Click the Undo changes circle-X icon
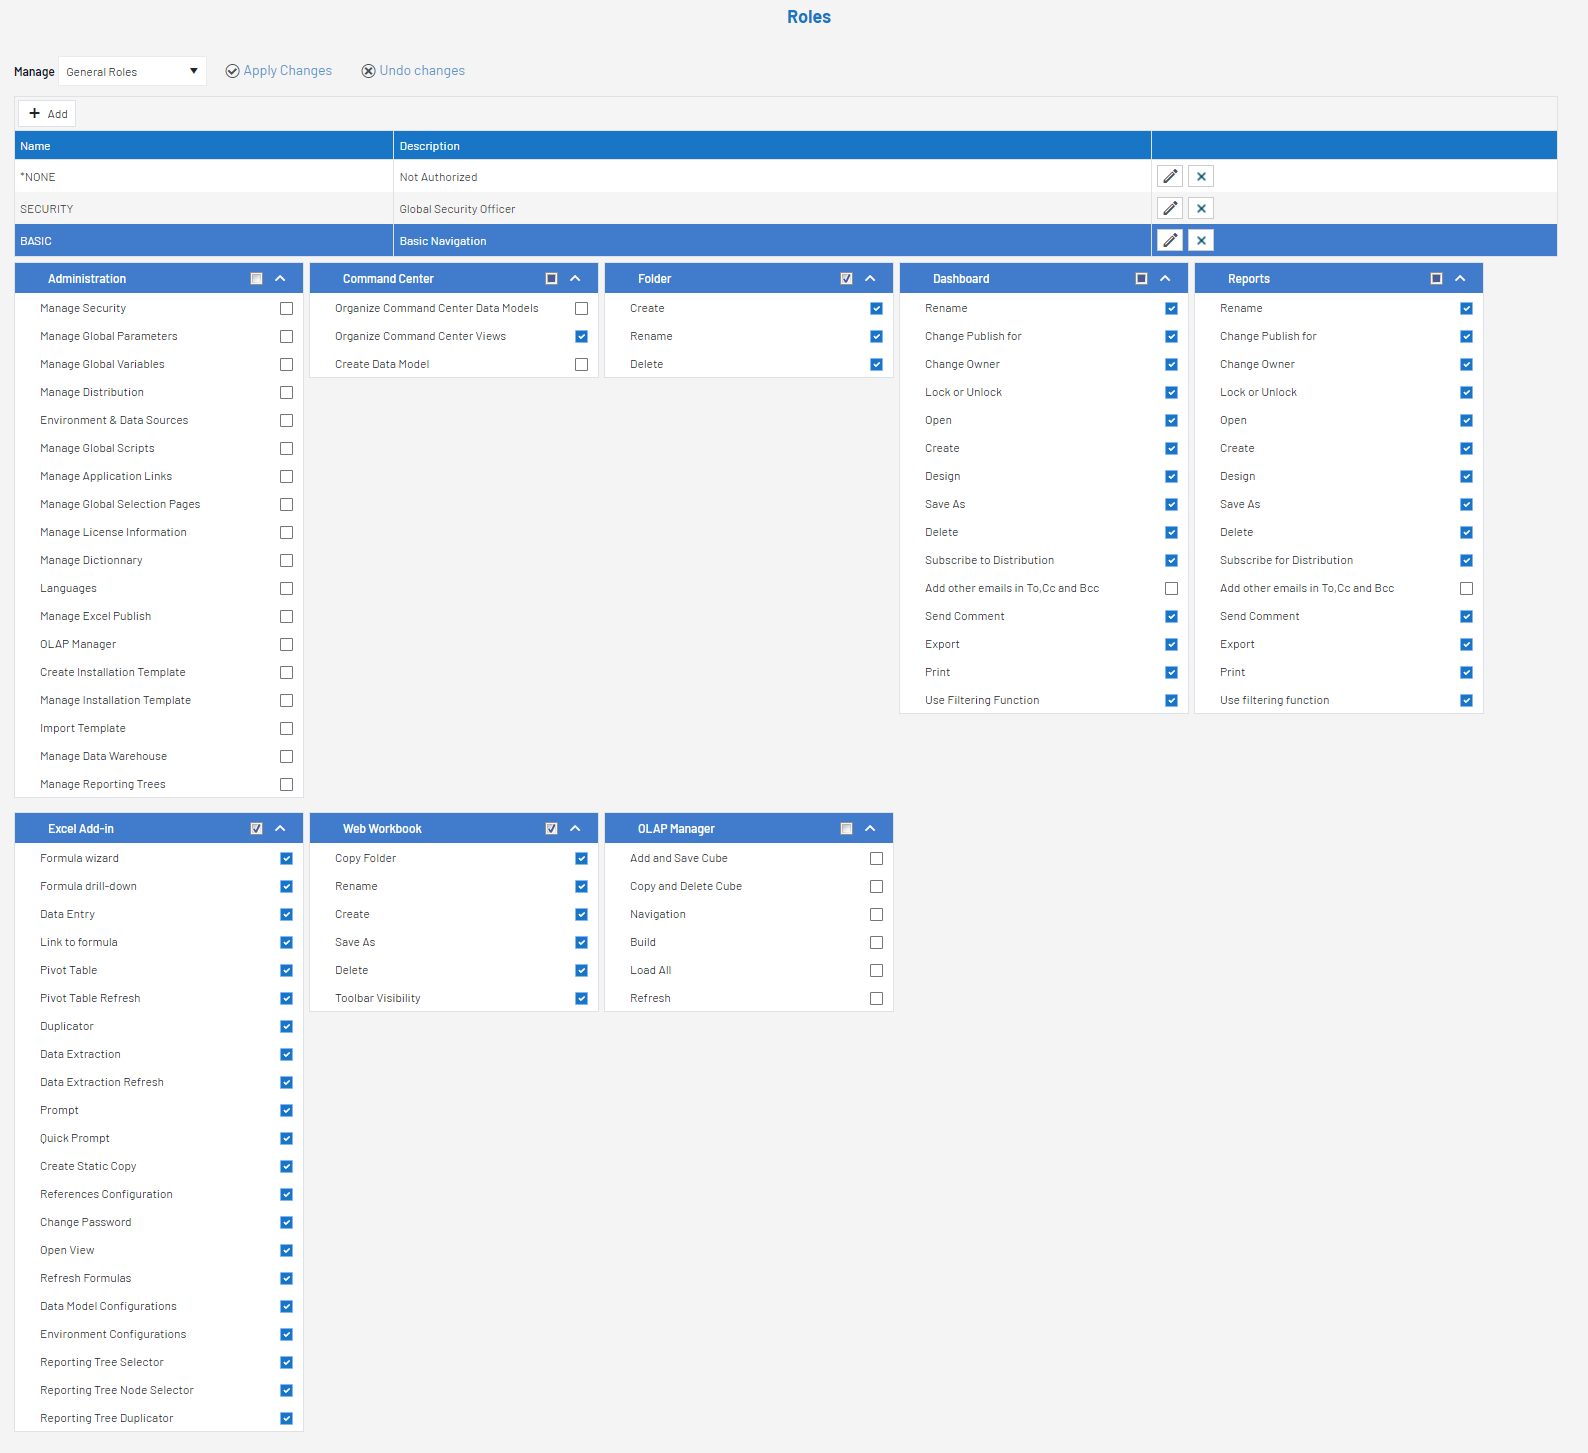Image resolution: width=1588 pixels, height=1453 pixels. (x=368, y=71)
